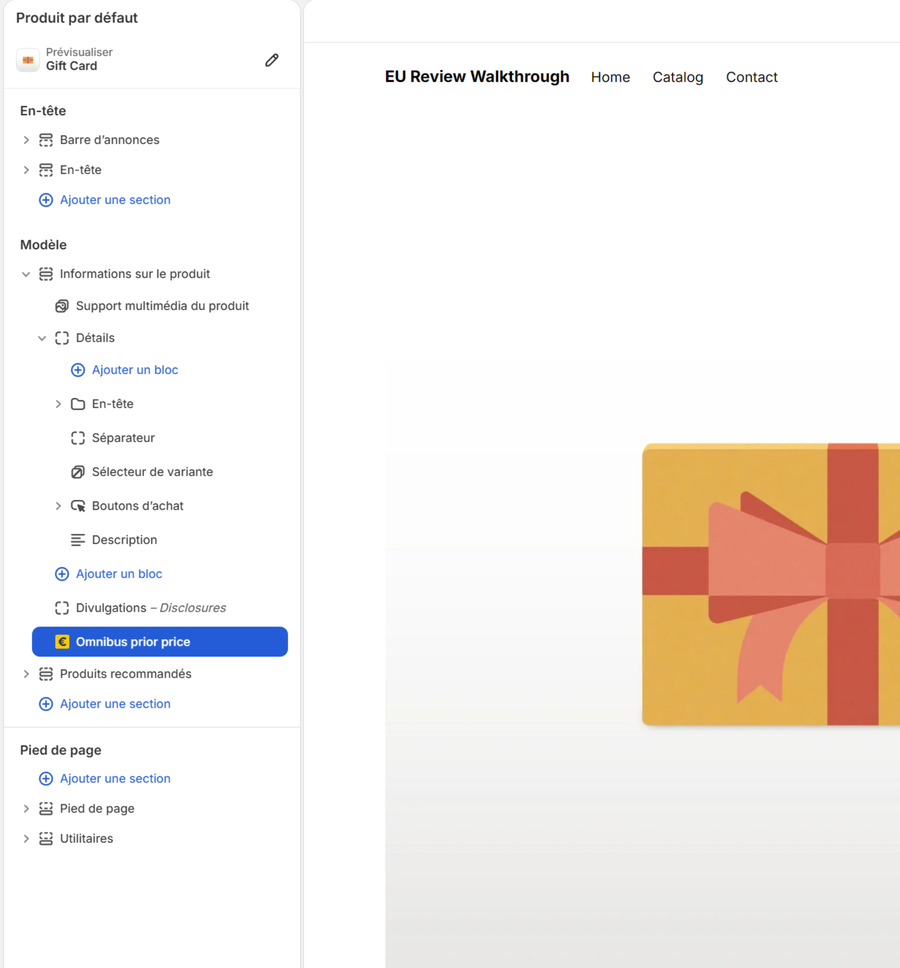The height and width of the screenshot is (968, 900).
Task: Expand the Barre d'annonces section
Action: pos(26,140)
